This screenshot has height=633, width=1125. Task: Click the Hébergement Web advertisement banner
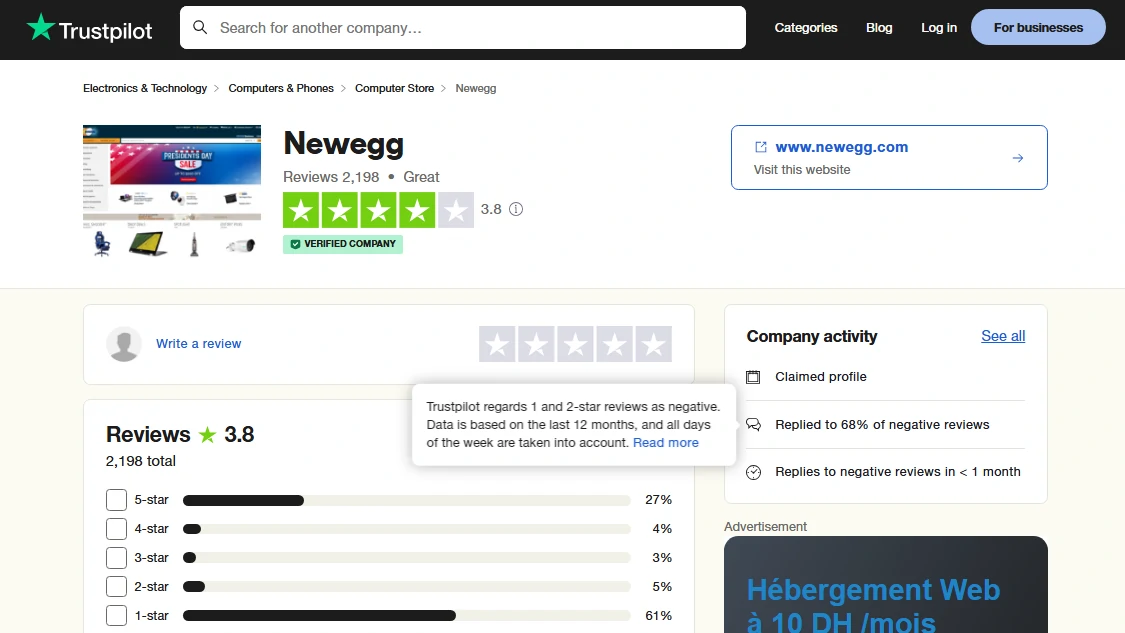pyautogui.click(x=885, y=585)
